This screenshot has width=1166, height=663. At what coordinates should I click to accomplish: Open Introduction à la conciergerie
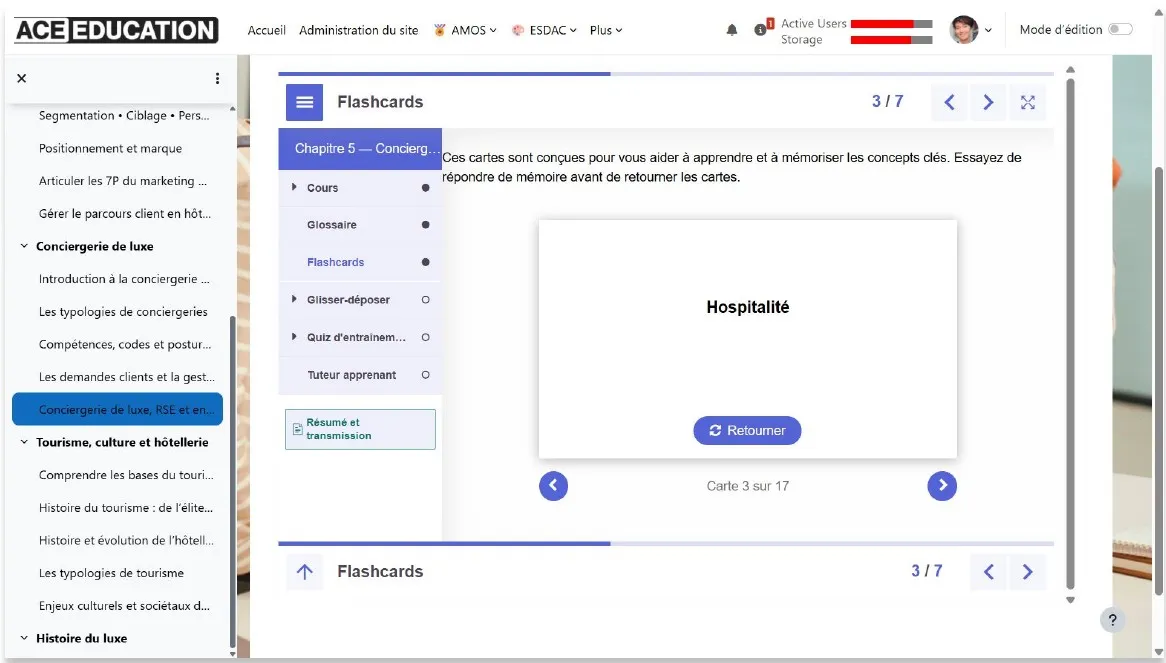coord(124,279)
